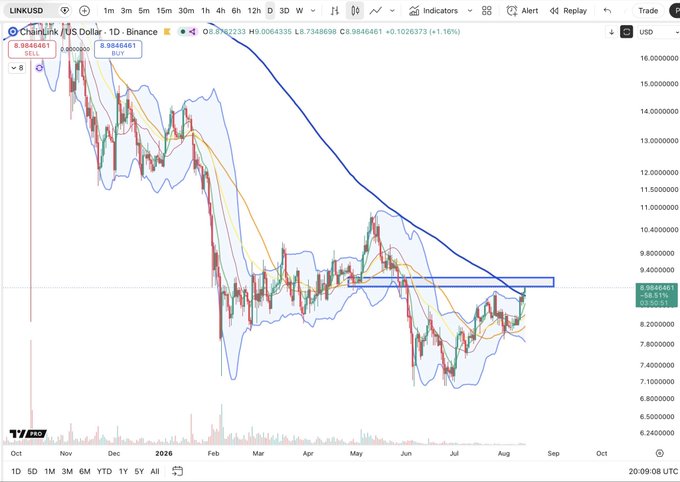
Task: Click the add symbol plus icon
Action: pyautogui.click(x=84, y=10)
